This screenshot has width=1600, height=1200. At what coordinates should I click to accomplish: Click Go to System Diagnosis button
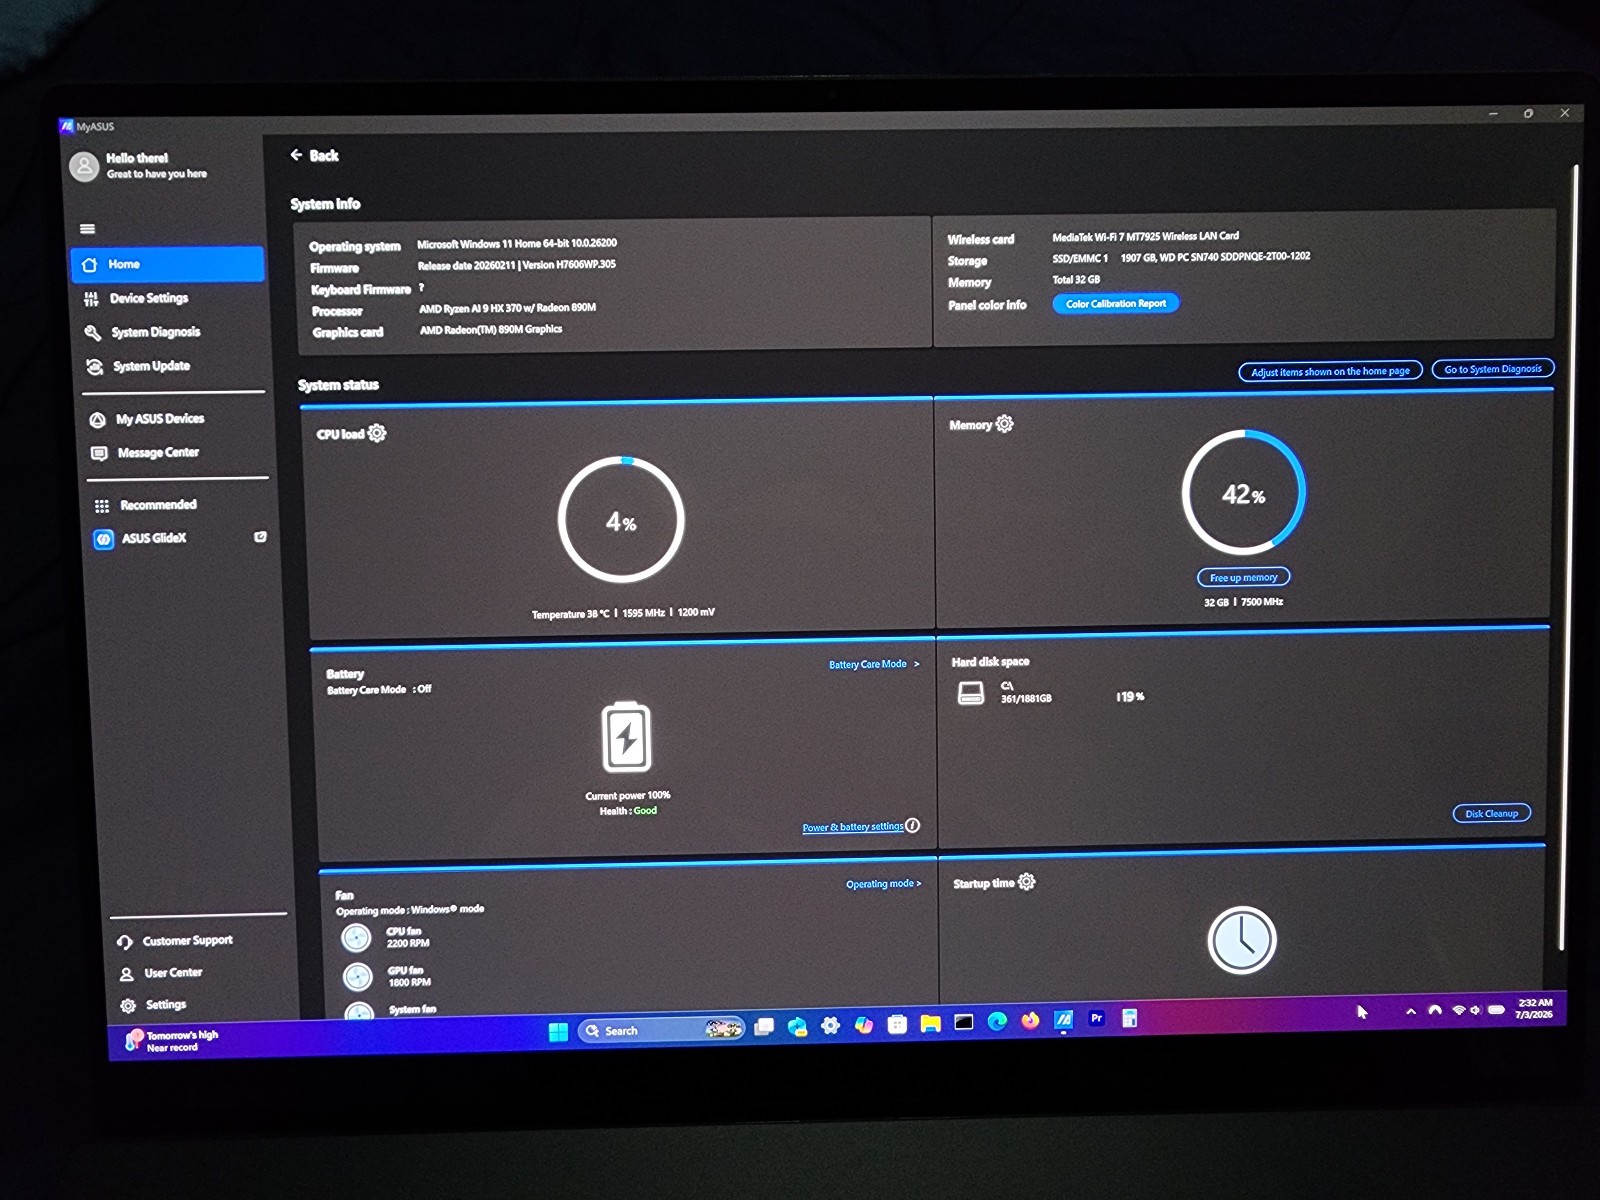tap(1493, 369)
